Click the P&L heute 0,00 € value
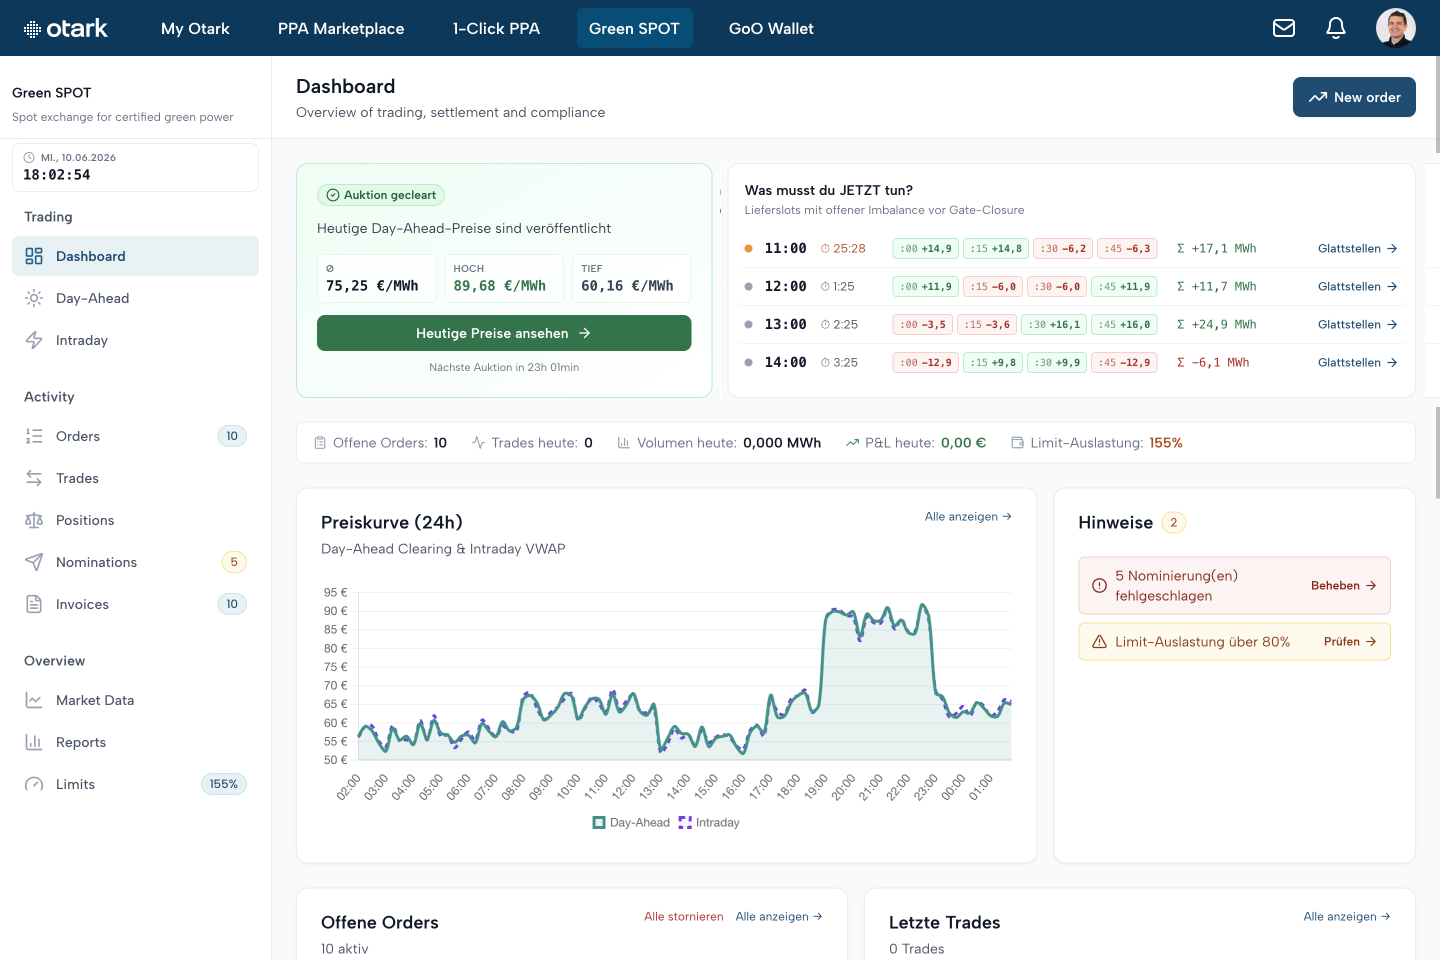Screen dimensions: 1440x960 pos(964,443)
